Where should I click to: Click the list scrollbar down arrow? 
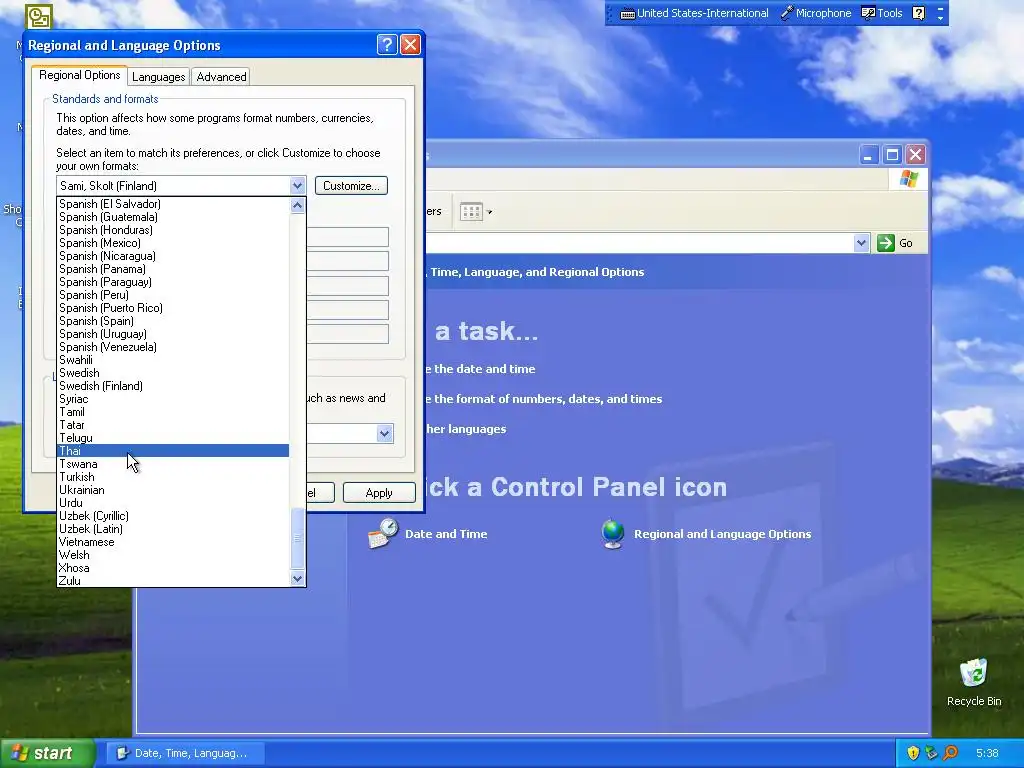[x=297, y=579]
